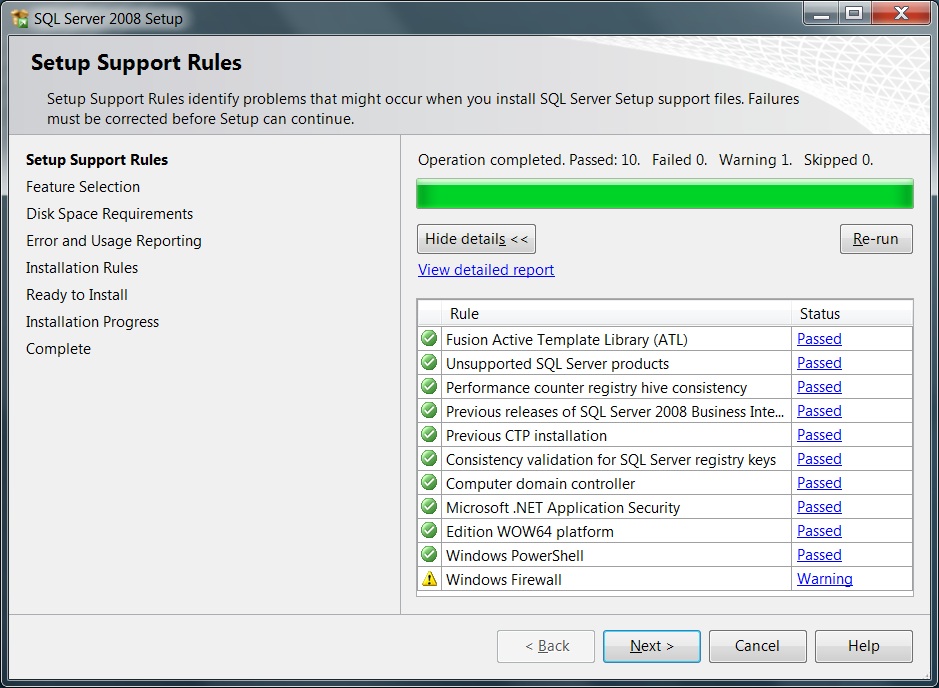The image size is (939, 688).
Task: Sort the table by the Rule column header
Action: (x=604, y=314)
